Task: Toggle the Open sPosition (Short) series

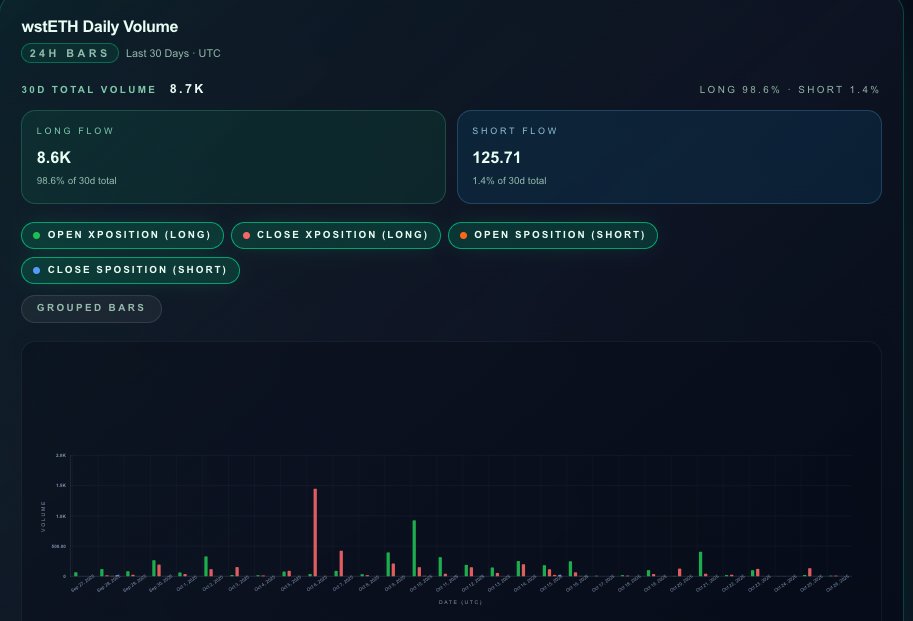Action: [553, 235]
